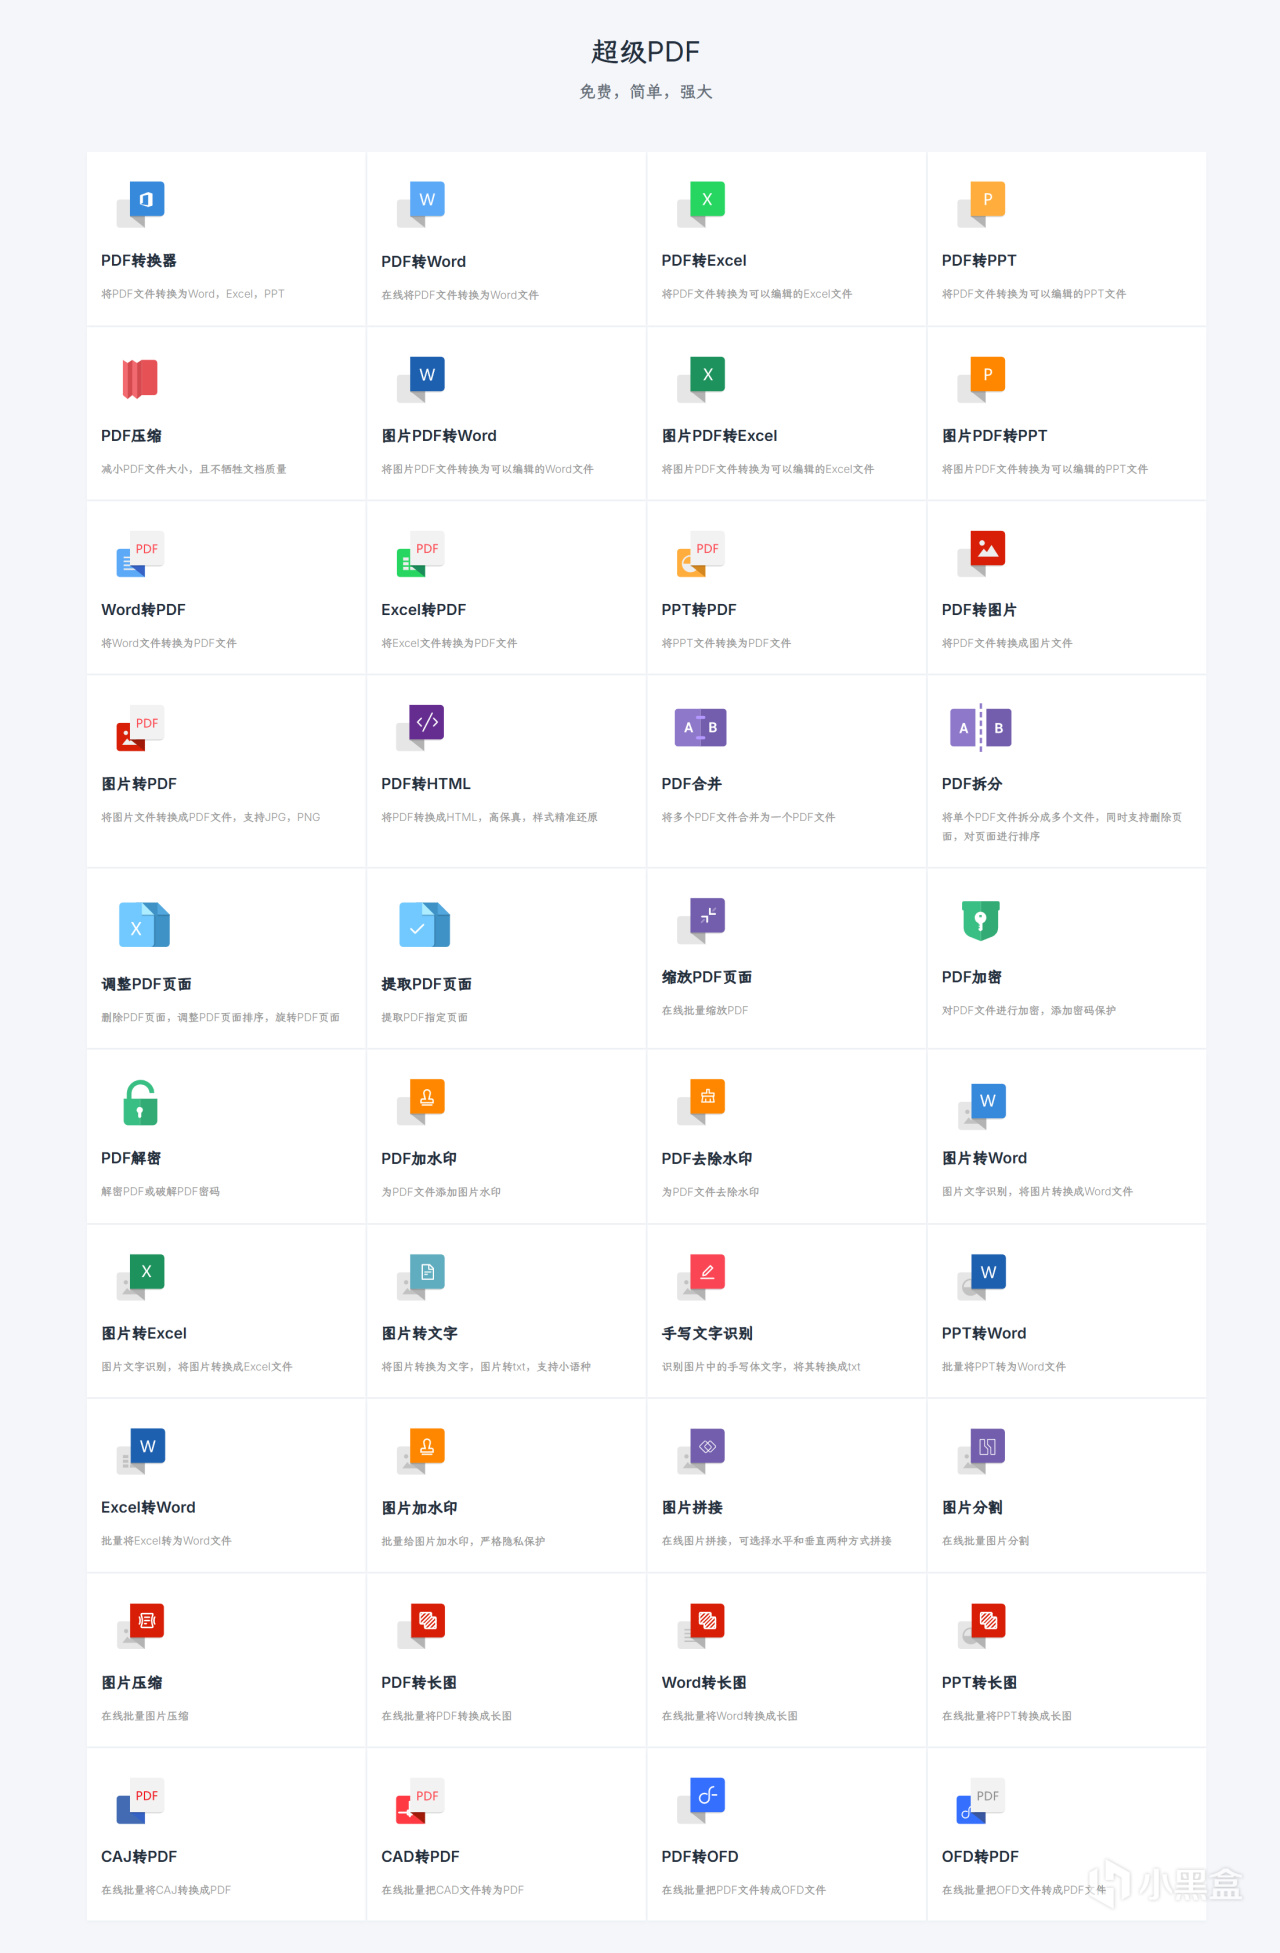
Task: Open the 图片压缩 description text
Action: [145, 1715]
